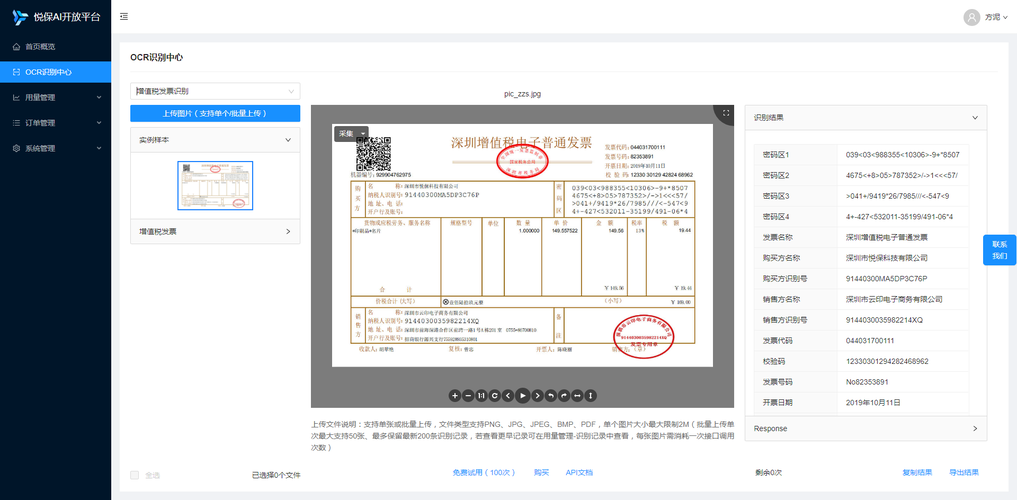Open the 采集 dropdown on image

click(x=351, y=133)
